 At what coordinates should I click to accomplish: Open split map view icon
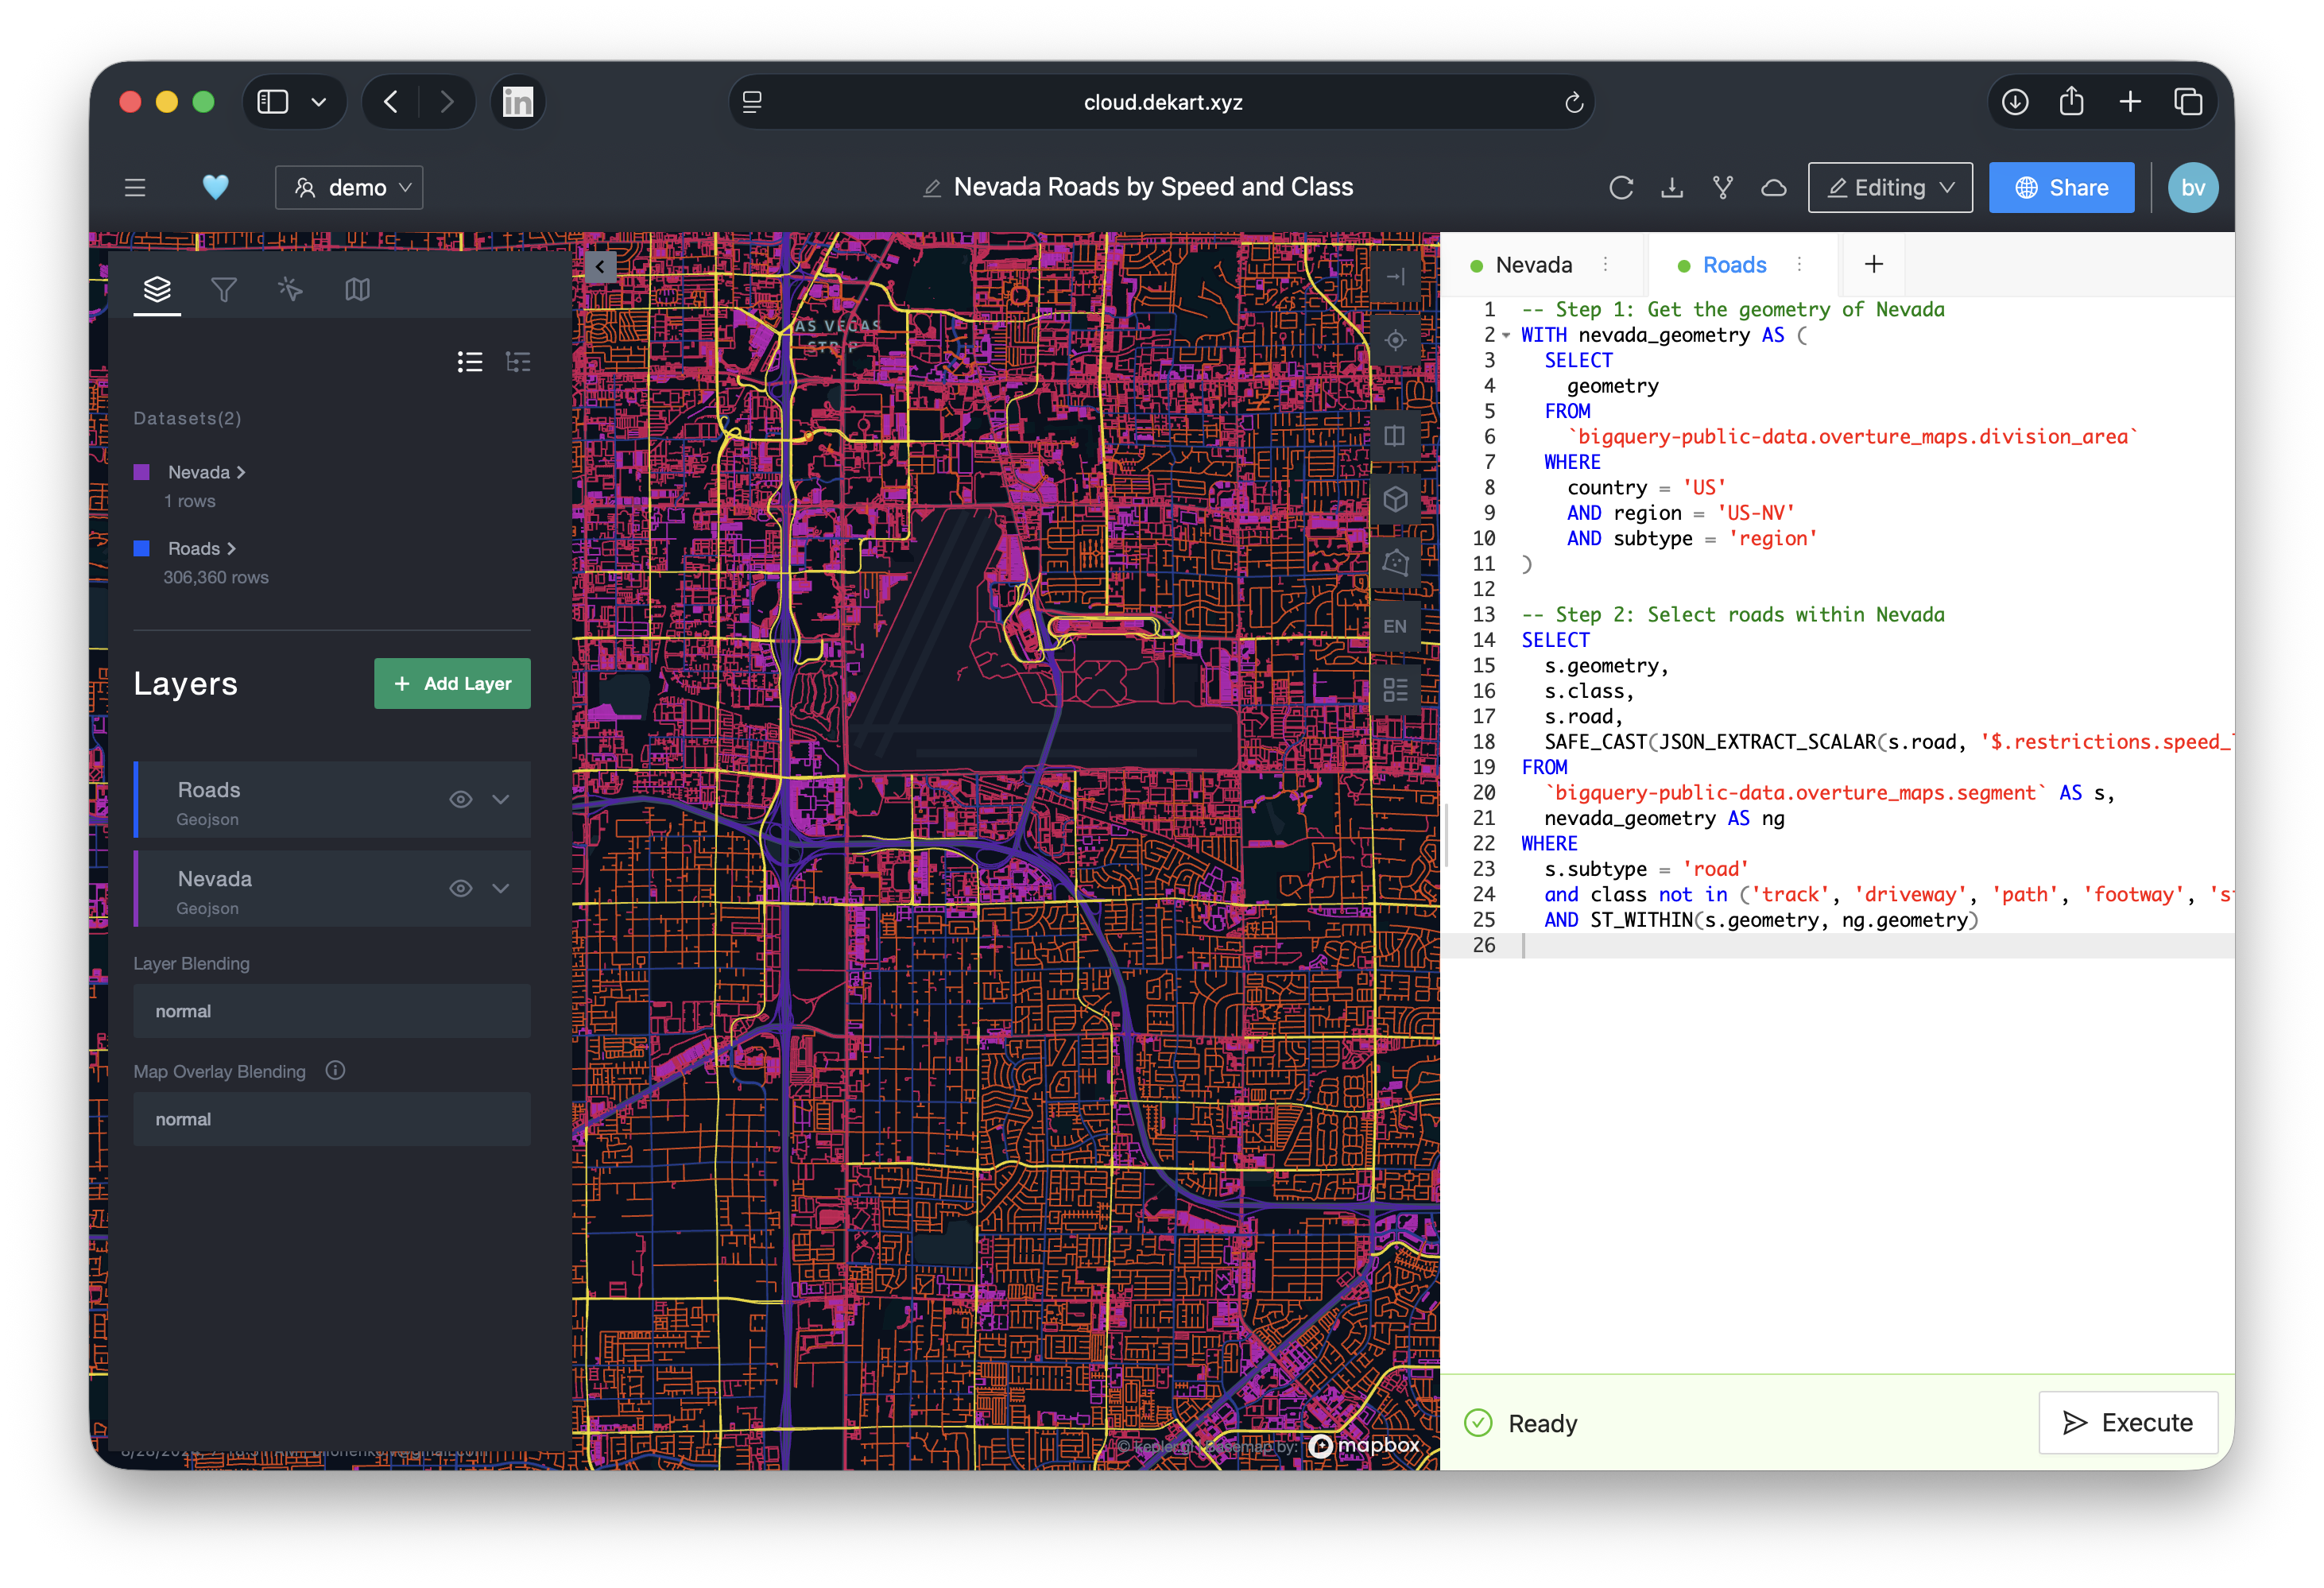coord(1395,436)
